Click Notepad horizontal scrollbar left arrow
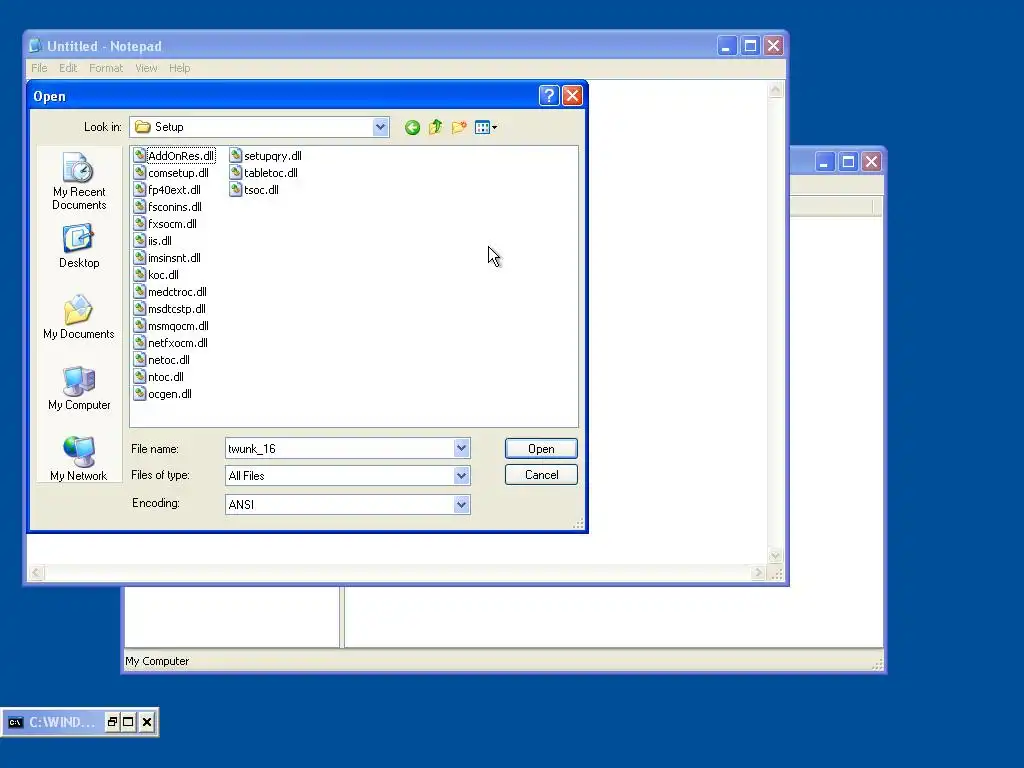The height and width of the screenshot is (768, 1024). 36,573
